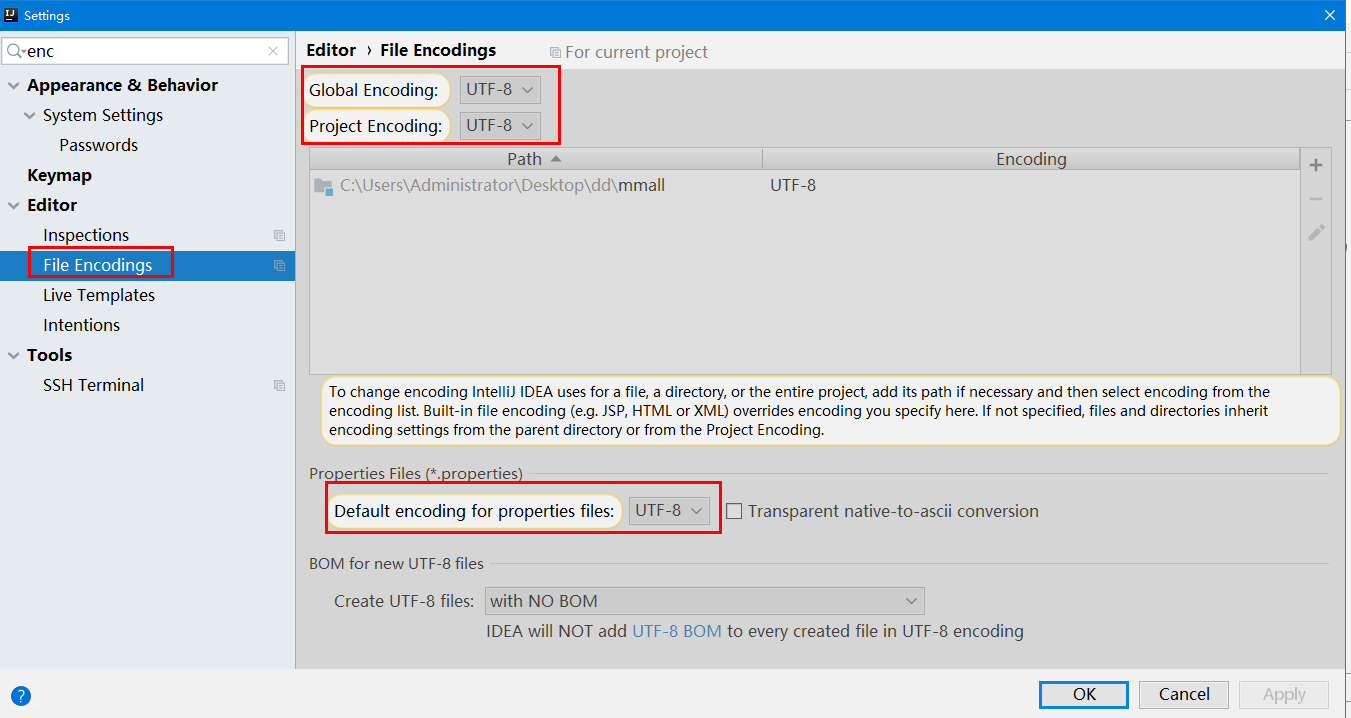Click the Edit pencil icon
The height and width of the screenshot is (718, 1351).
click(1316, 232)
